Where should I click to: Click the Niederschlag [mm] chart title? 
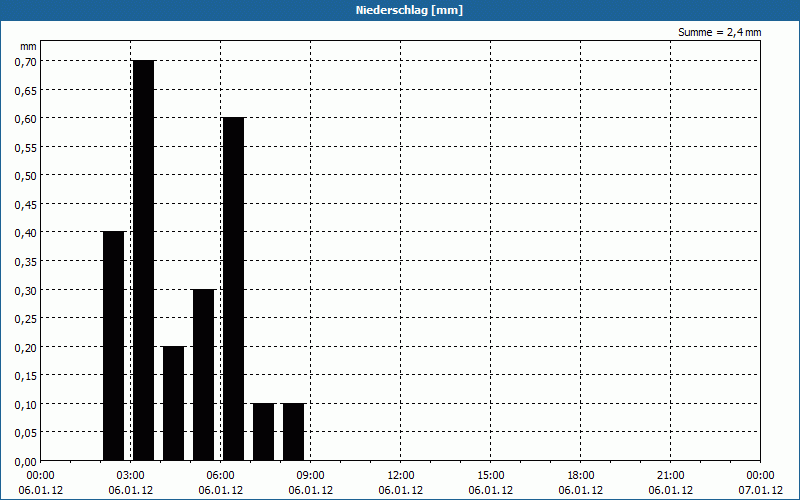pos(409,10)
